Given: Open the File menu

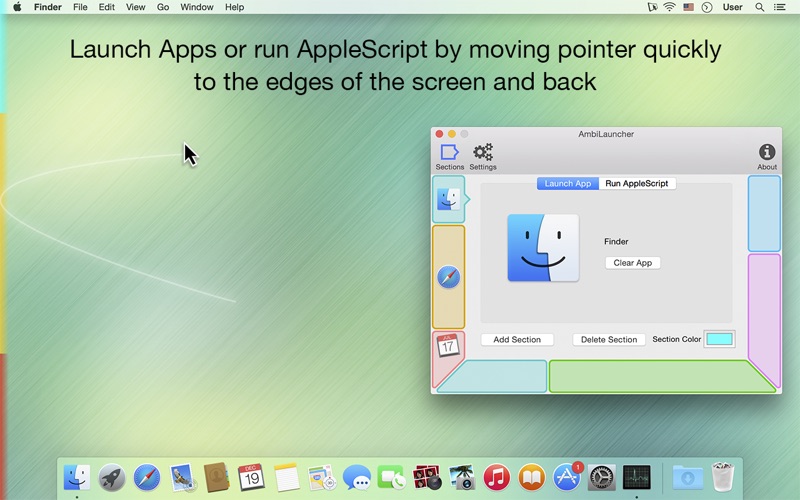Looking at the screenshot, I should click(x=80, y=7).
